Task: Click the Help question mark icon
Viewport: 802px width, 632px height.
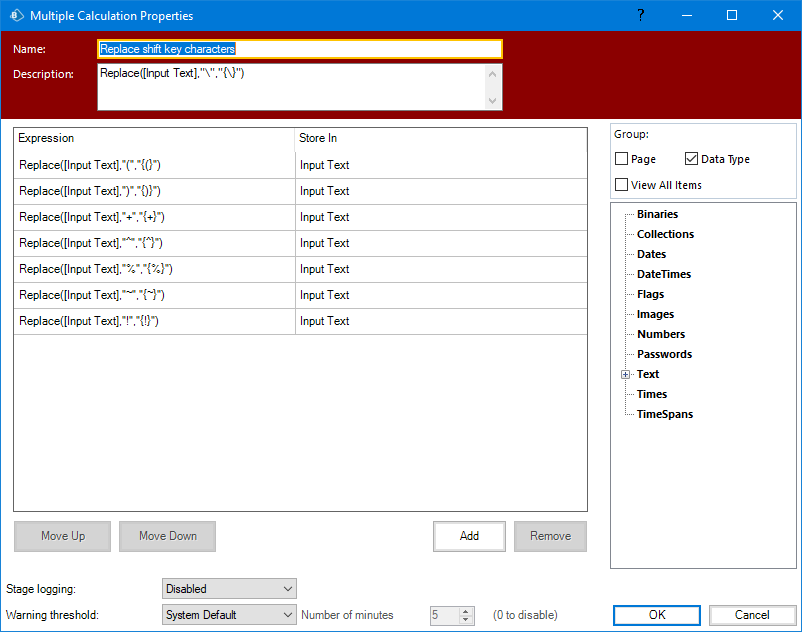Action: click(x=640, y=15)
